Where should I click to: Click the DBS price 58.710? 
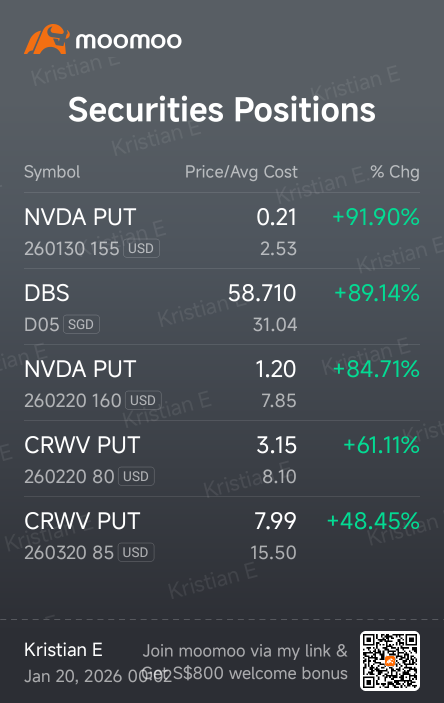pos(262,293)
